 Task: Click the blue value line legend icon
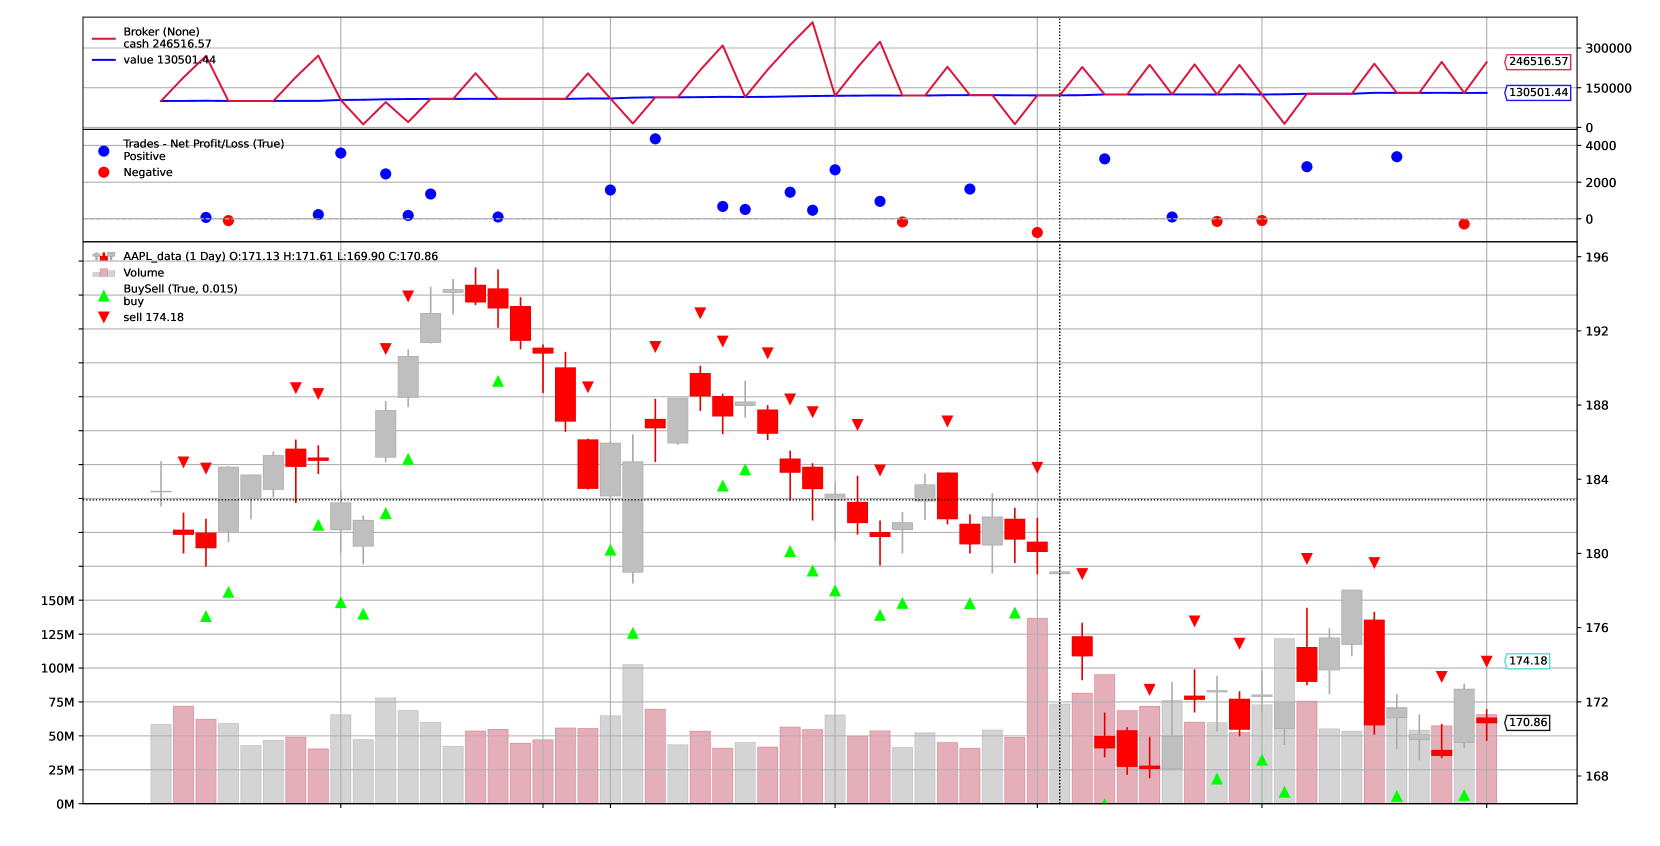tap(104, 60)
